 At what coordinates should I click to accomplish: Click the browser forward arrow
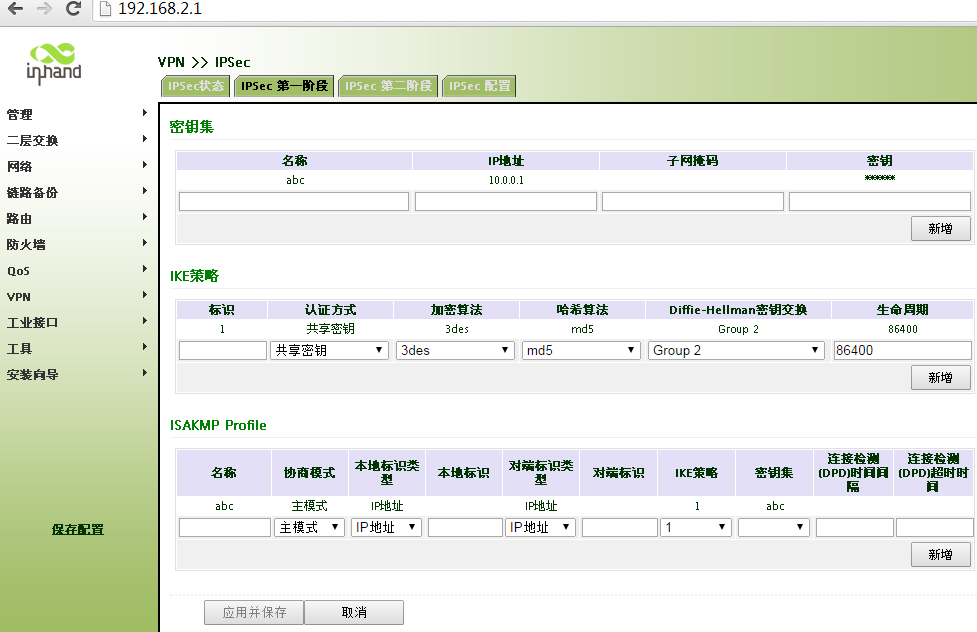coord(43,9)
